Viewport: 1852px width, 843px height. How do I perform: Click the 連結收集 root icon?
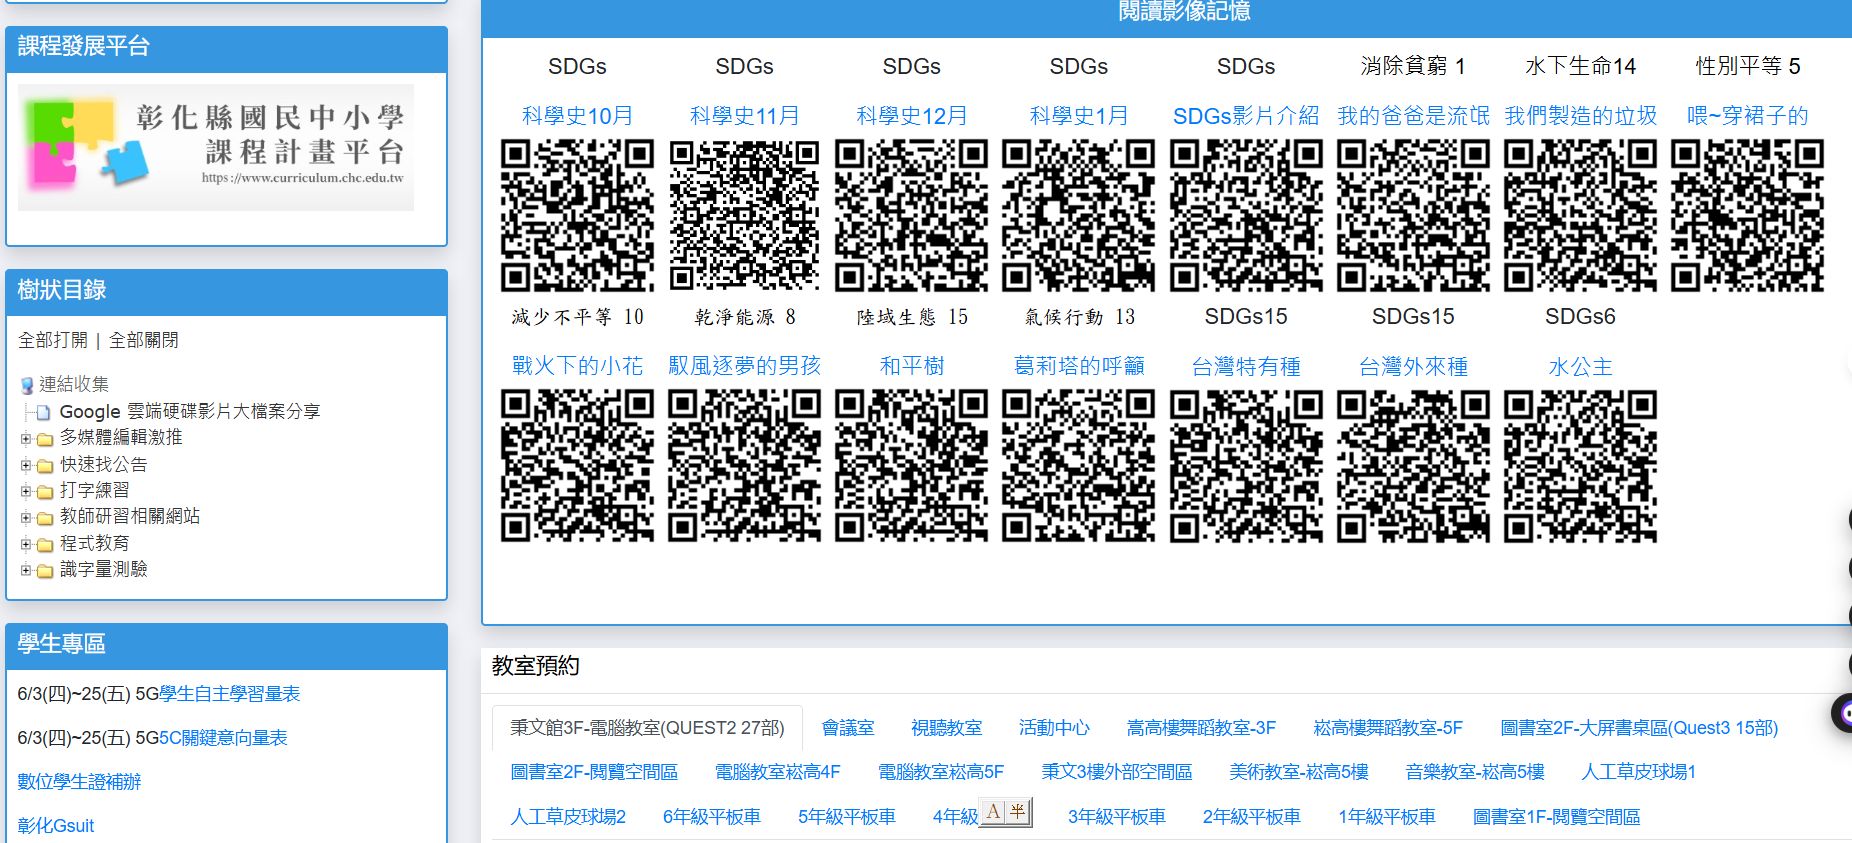point(27,385)
